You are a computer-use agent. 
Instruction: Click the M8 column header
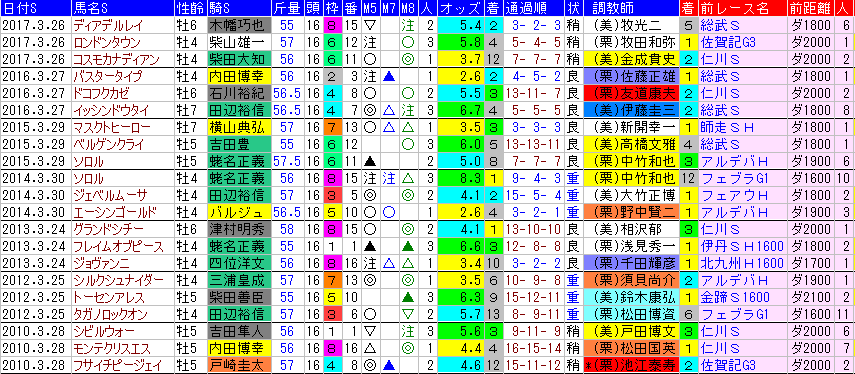[407, 9]
